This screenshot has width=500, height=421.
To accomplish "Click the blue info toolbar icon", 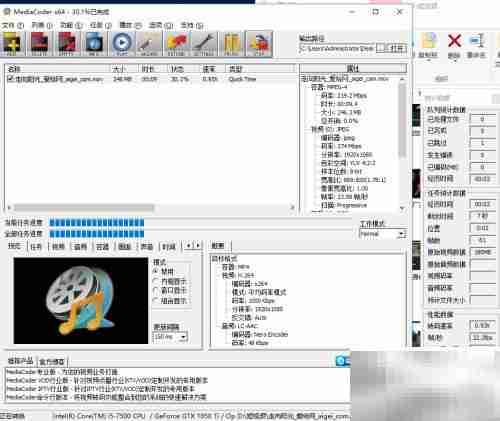I will click(94, 44).
